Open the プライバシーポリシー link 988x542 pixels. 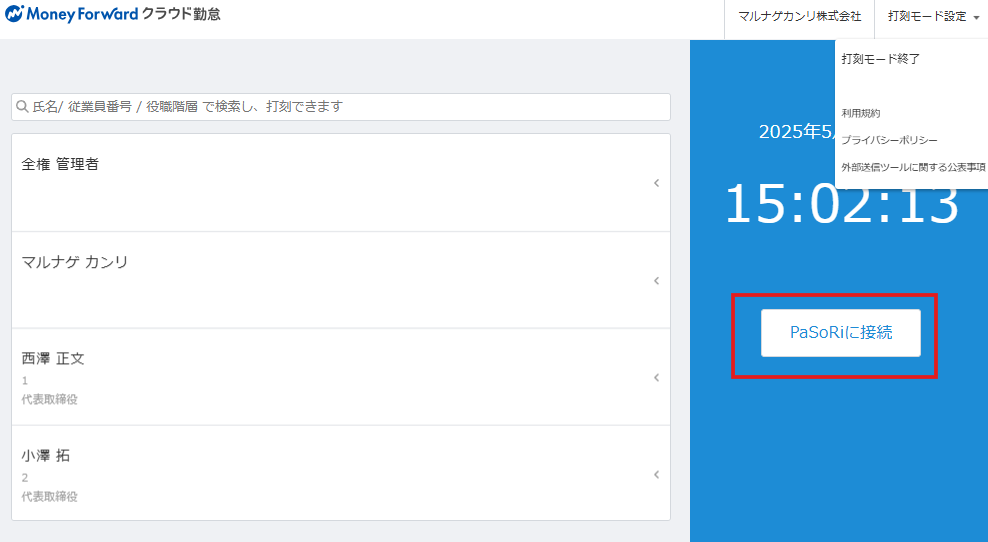tap(889, 141)
